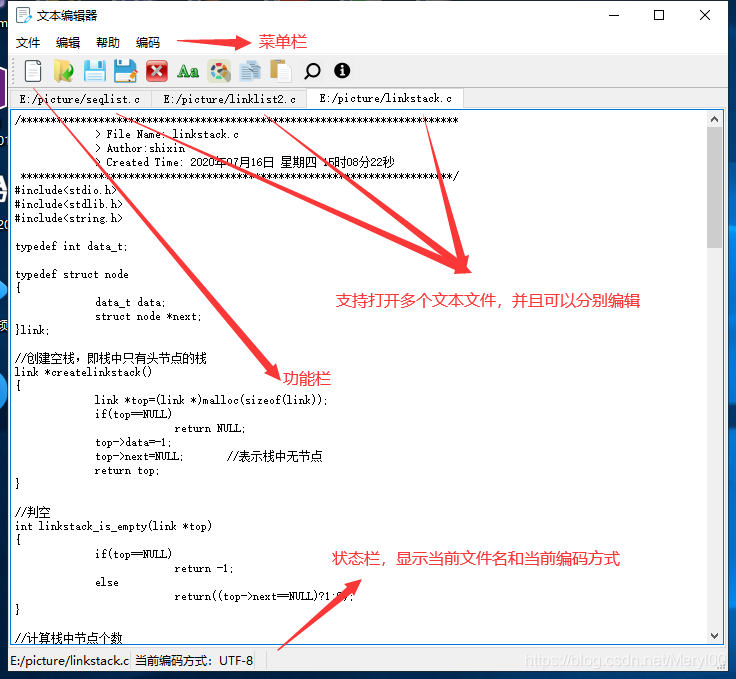Click the vertical scrollbar thumb

[714, 187]
